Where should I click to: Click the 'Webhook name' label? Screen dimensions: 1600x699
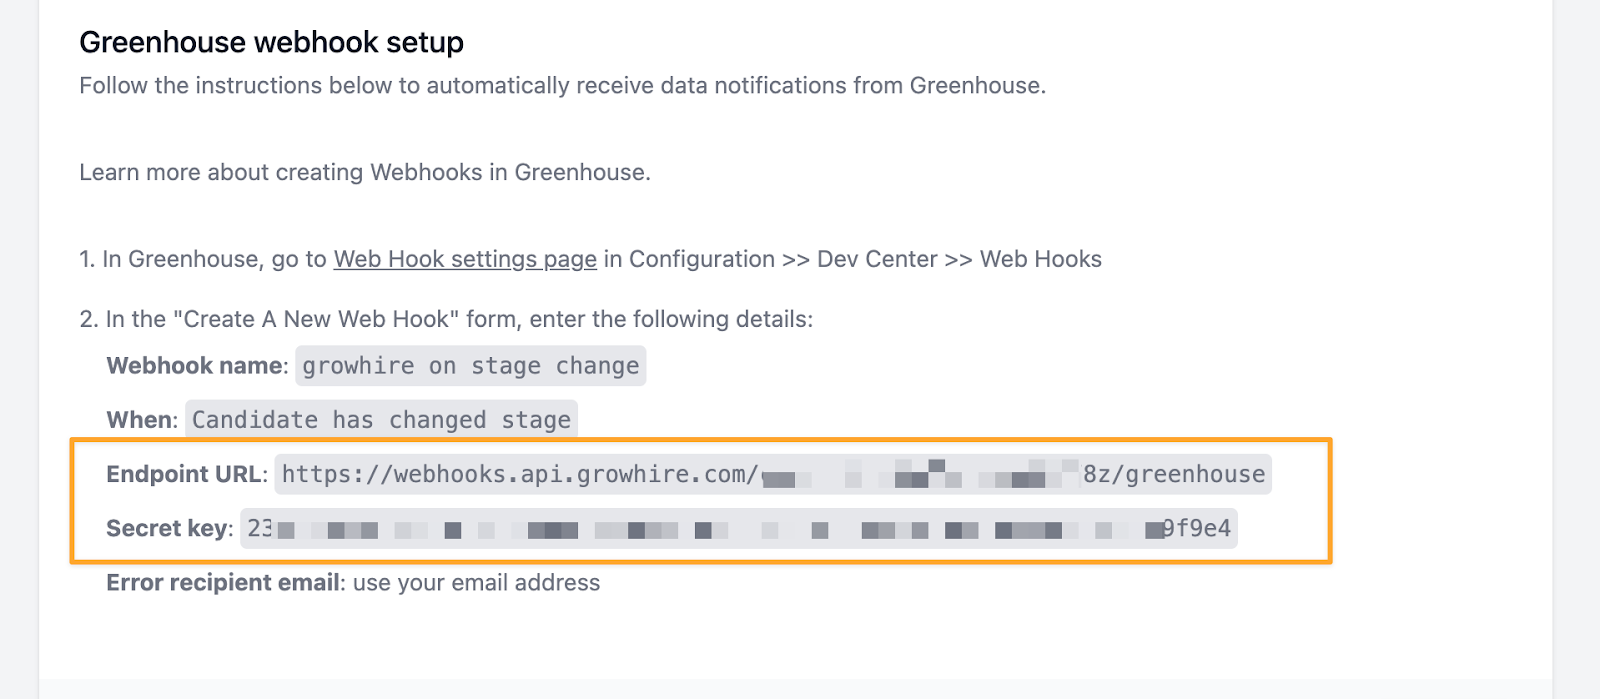pyautogui.click(x=195, y=366)
